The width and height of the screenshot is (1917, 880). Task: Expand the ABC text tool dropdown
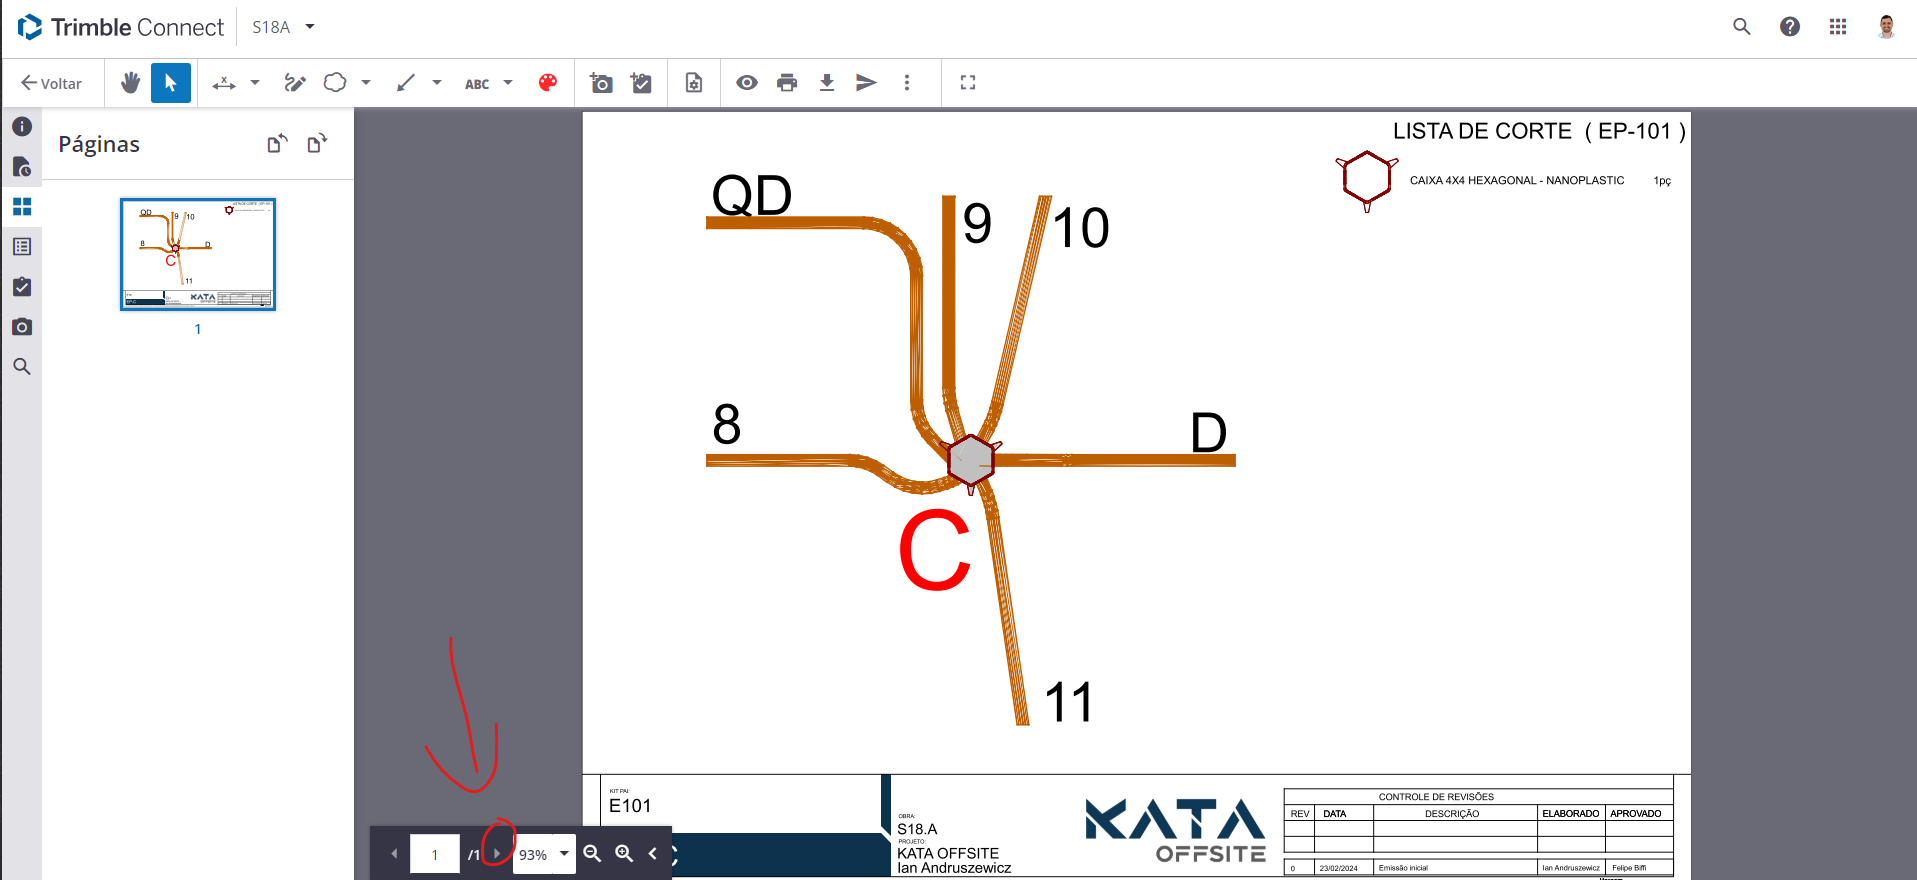(x=508, y=83)
